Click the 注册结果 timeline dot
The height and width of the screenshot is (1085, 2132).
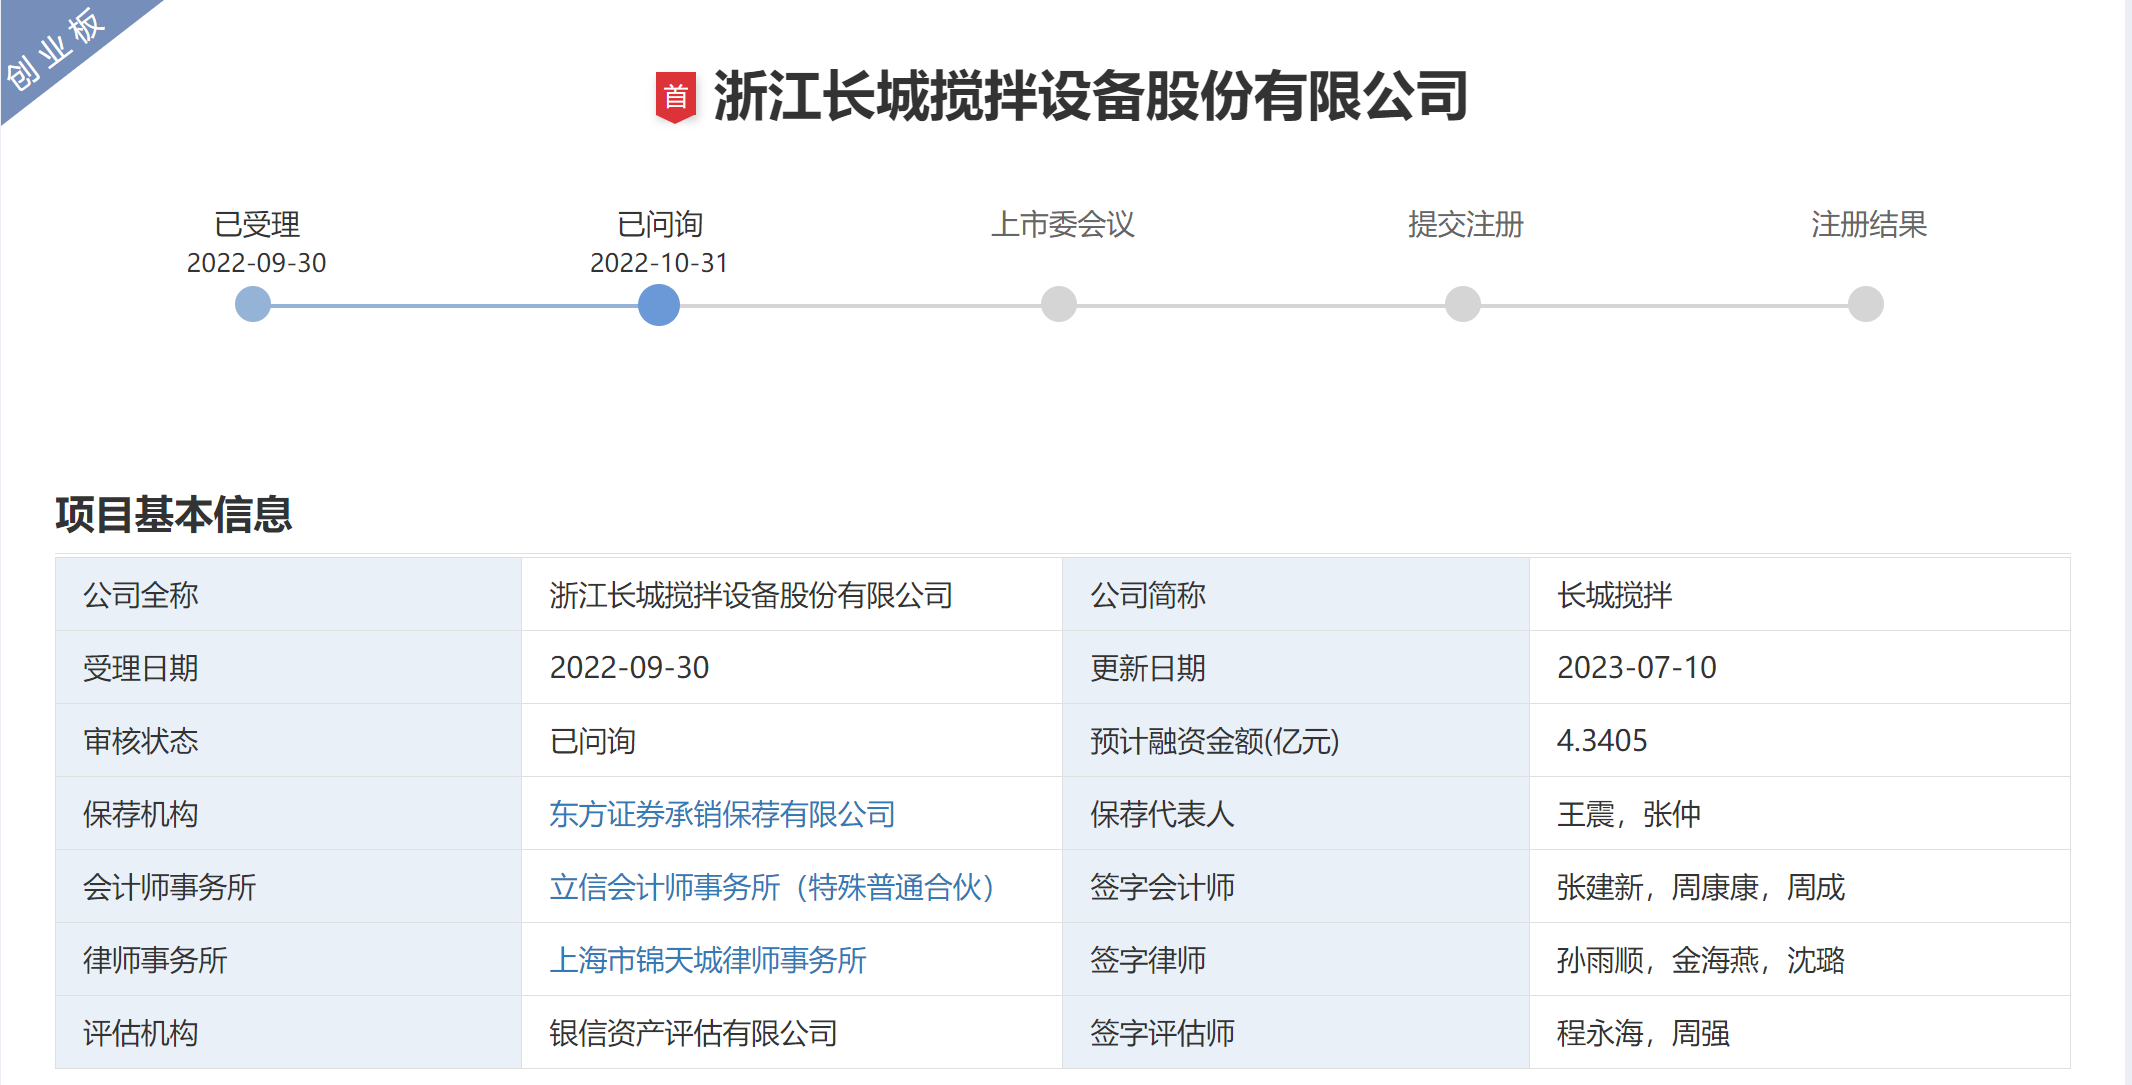[x=1864, y=303]
